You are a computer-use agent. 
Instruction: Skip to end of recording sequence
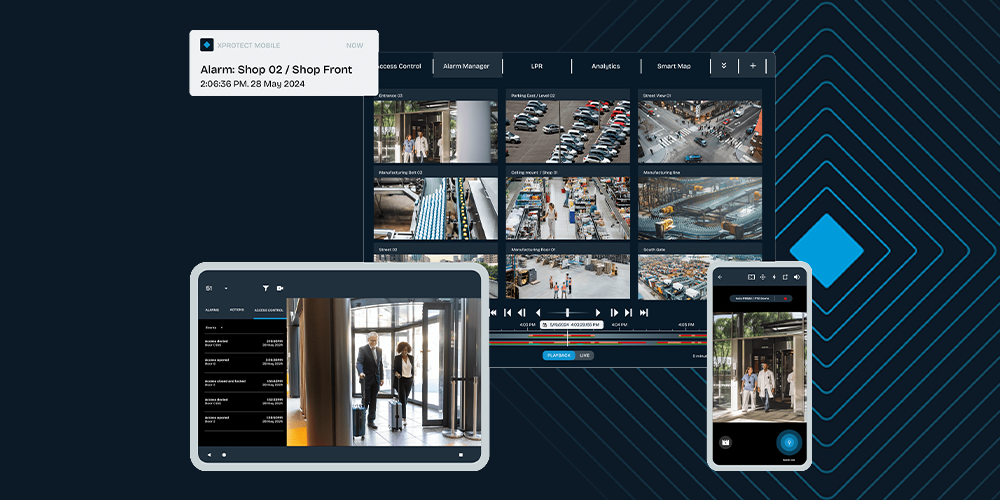[643, 312]
